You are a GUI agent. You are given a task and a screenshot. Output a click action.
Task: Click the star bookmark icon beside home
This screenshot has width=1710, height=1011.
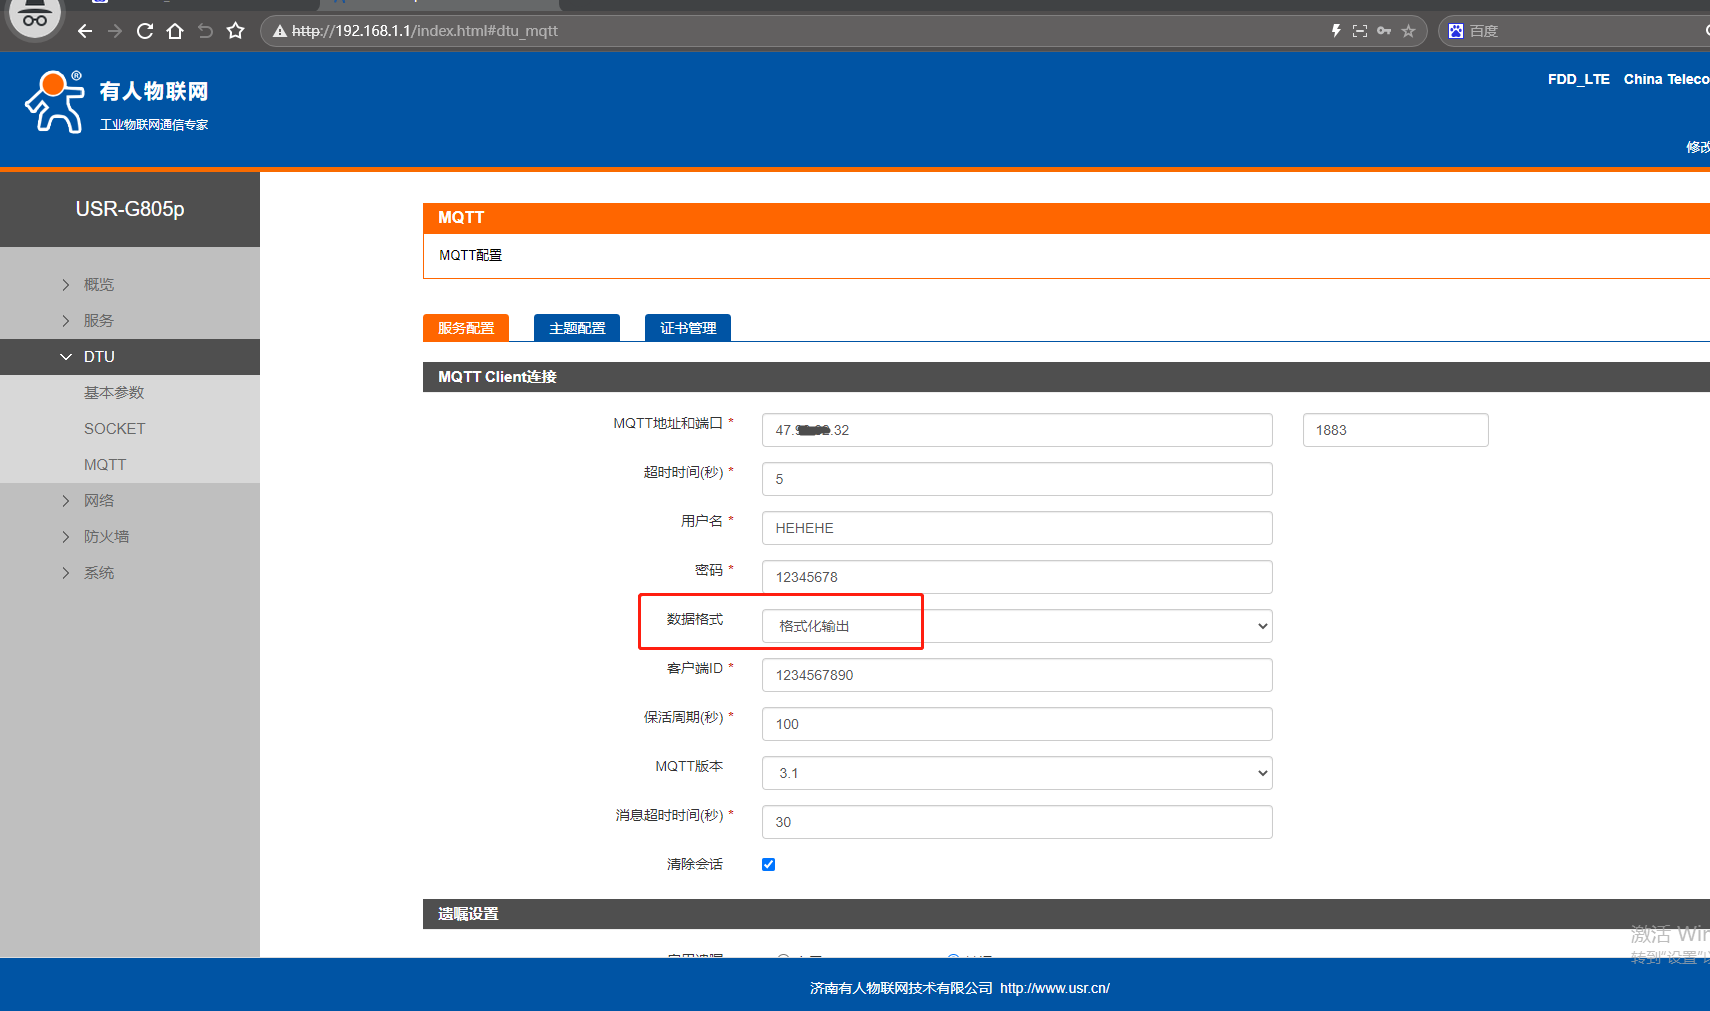[236, 31]
